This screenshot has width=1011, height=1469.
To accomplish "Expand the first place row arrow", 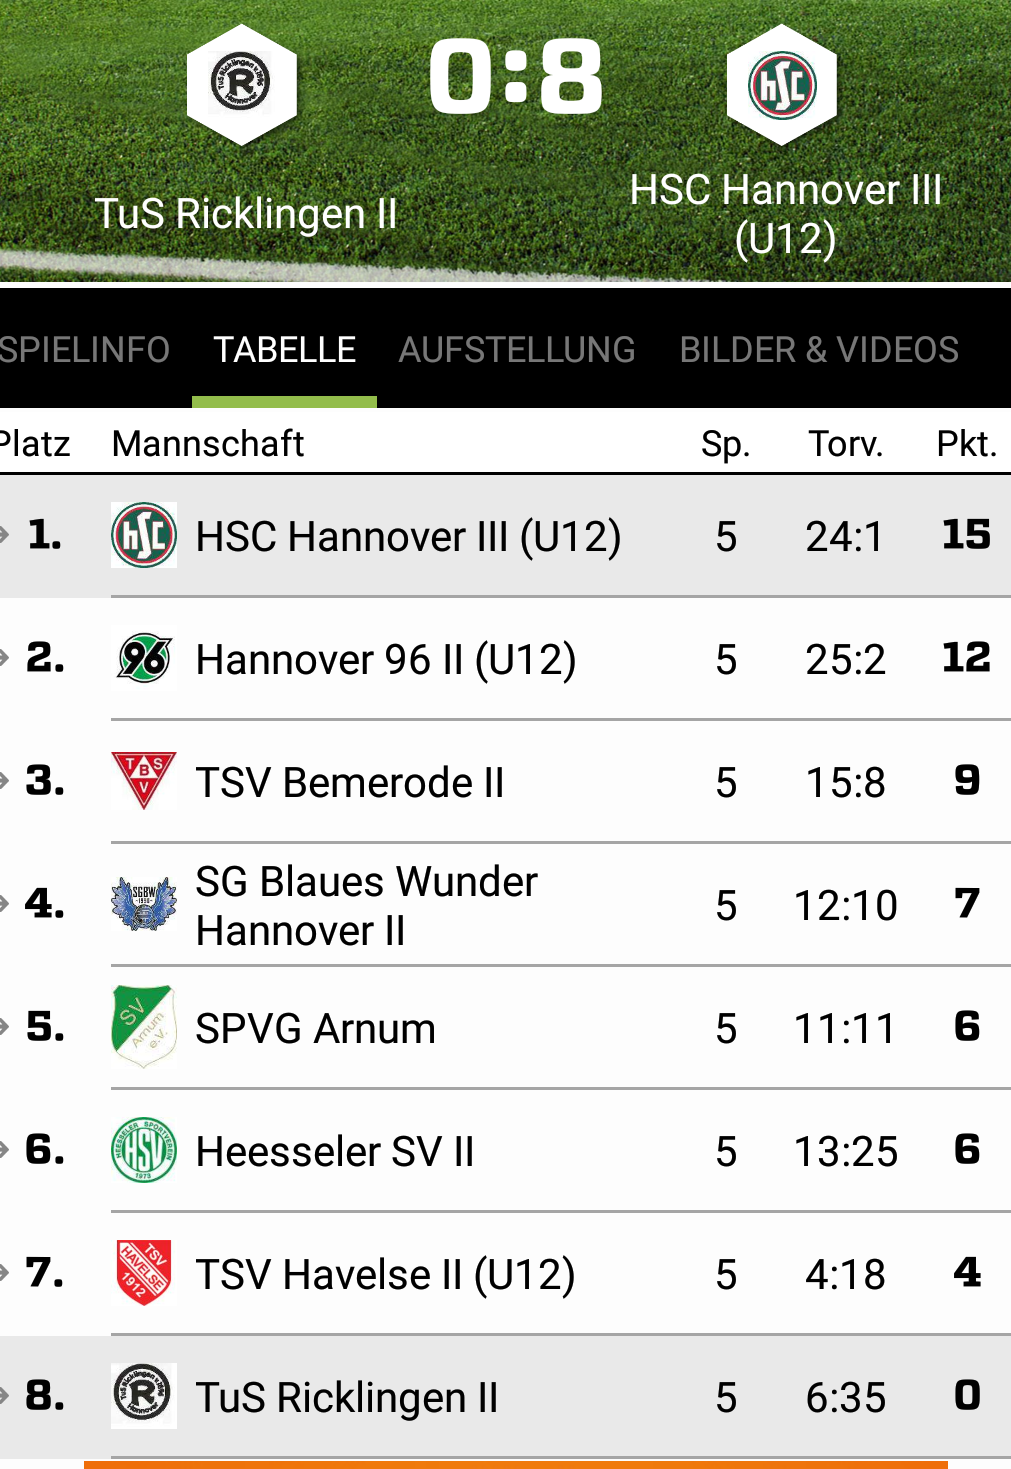I will coord(4,535).
